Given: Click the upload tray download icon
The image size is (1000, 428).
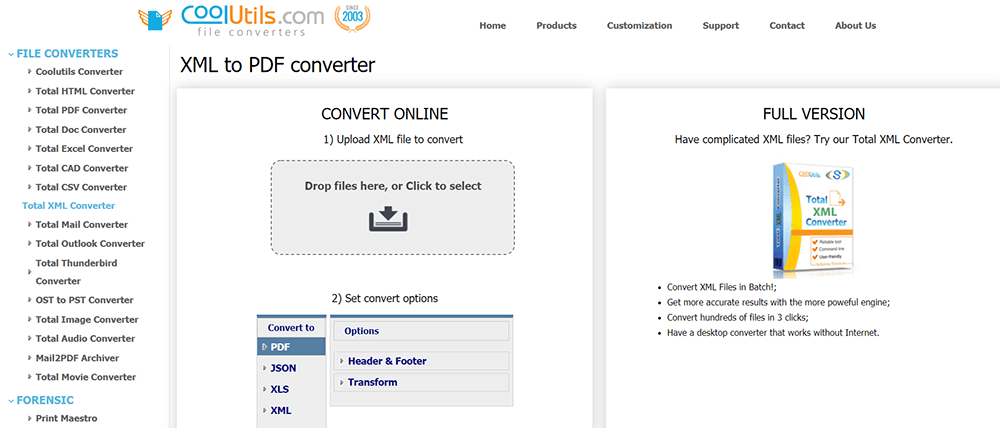Looking at the screenshot, I should pos(392,219).
